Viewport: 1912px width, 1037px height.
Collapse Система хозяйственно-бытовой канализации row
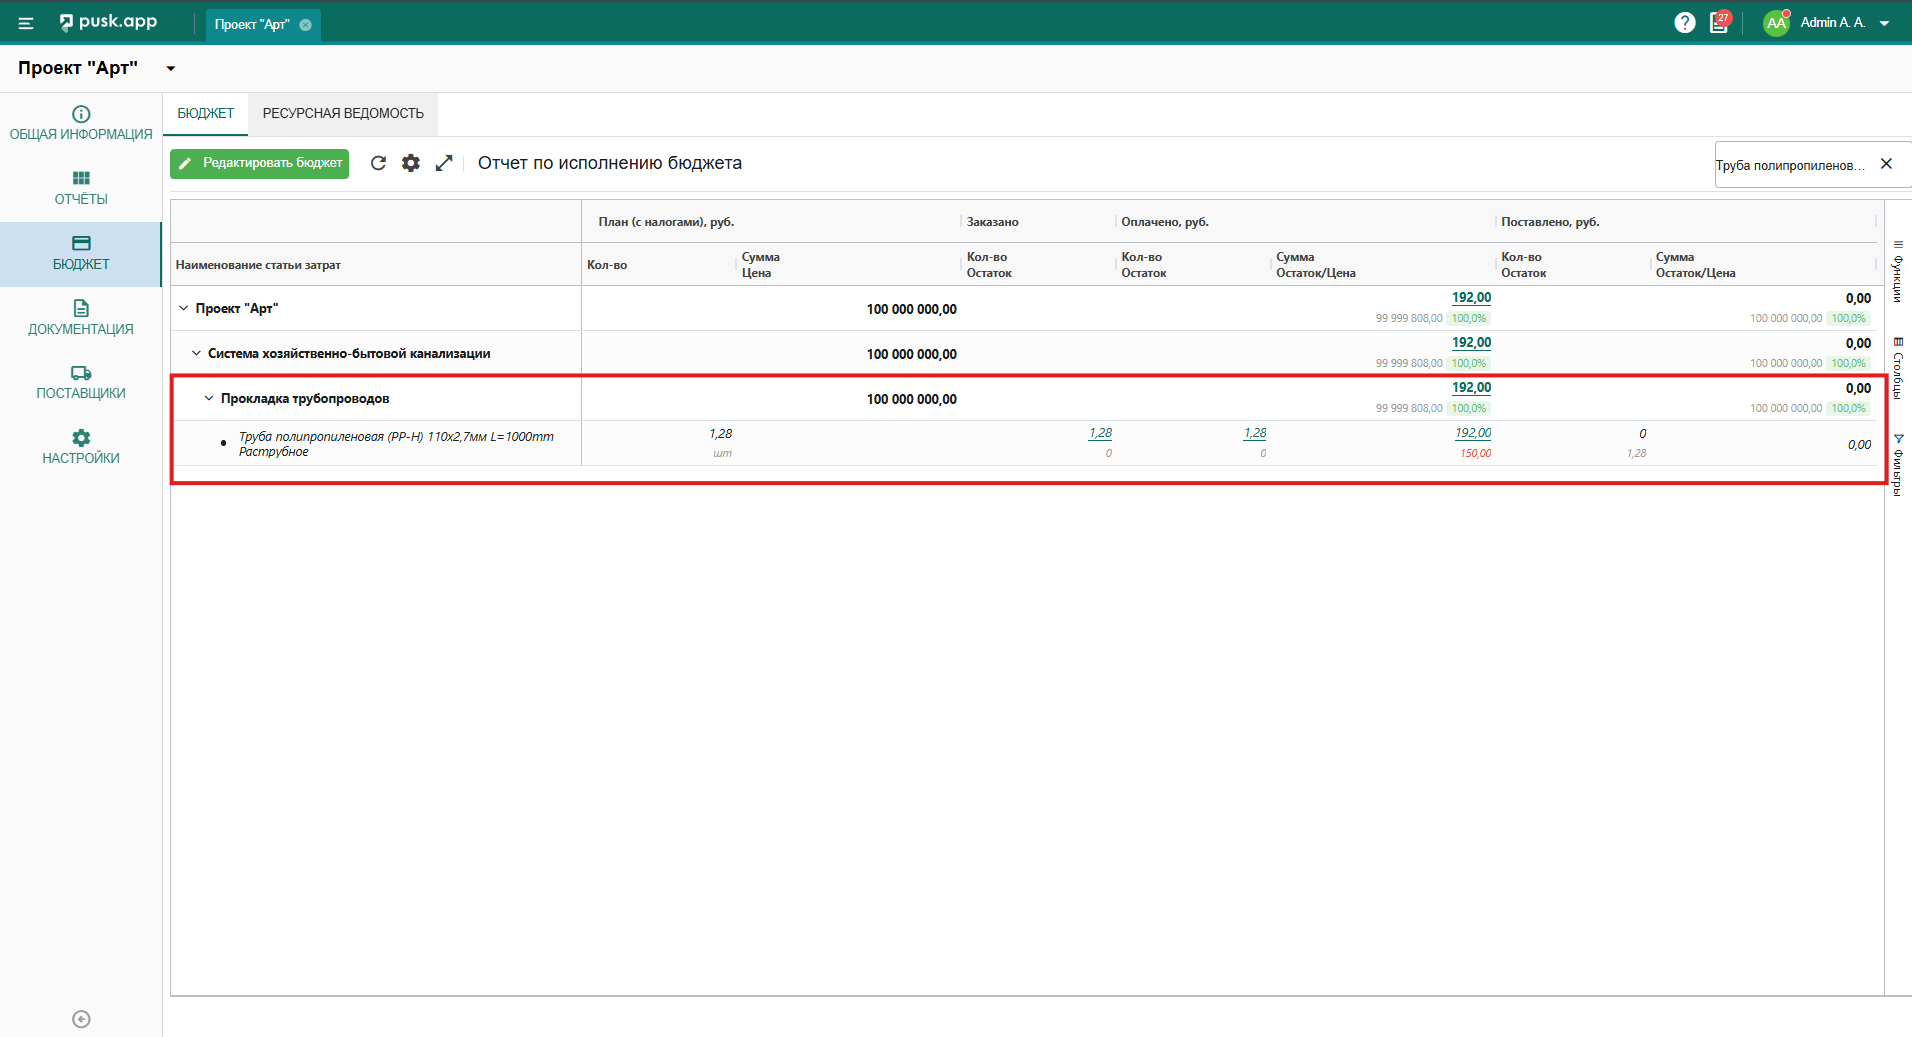196,353
